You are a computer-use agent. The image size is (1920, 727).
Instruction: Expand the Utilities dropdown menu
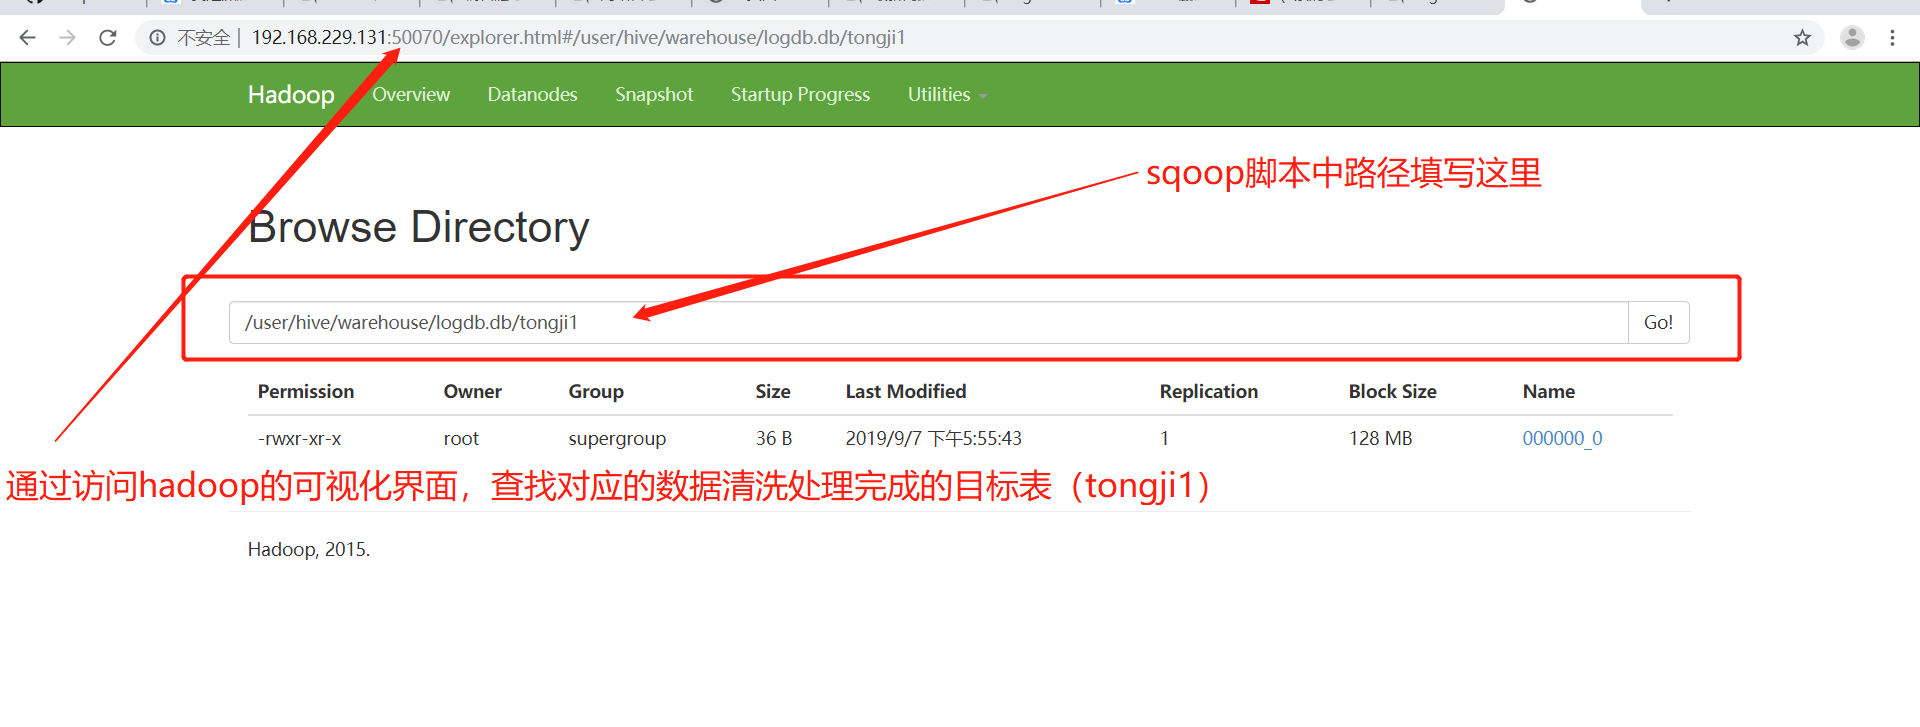coord(947,94)
